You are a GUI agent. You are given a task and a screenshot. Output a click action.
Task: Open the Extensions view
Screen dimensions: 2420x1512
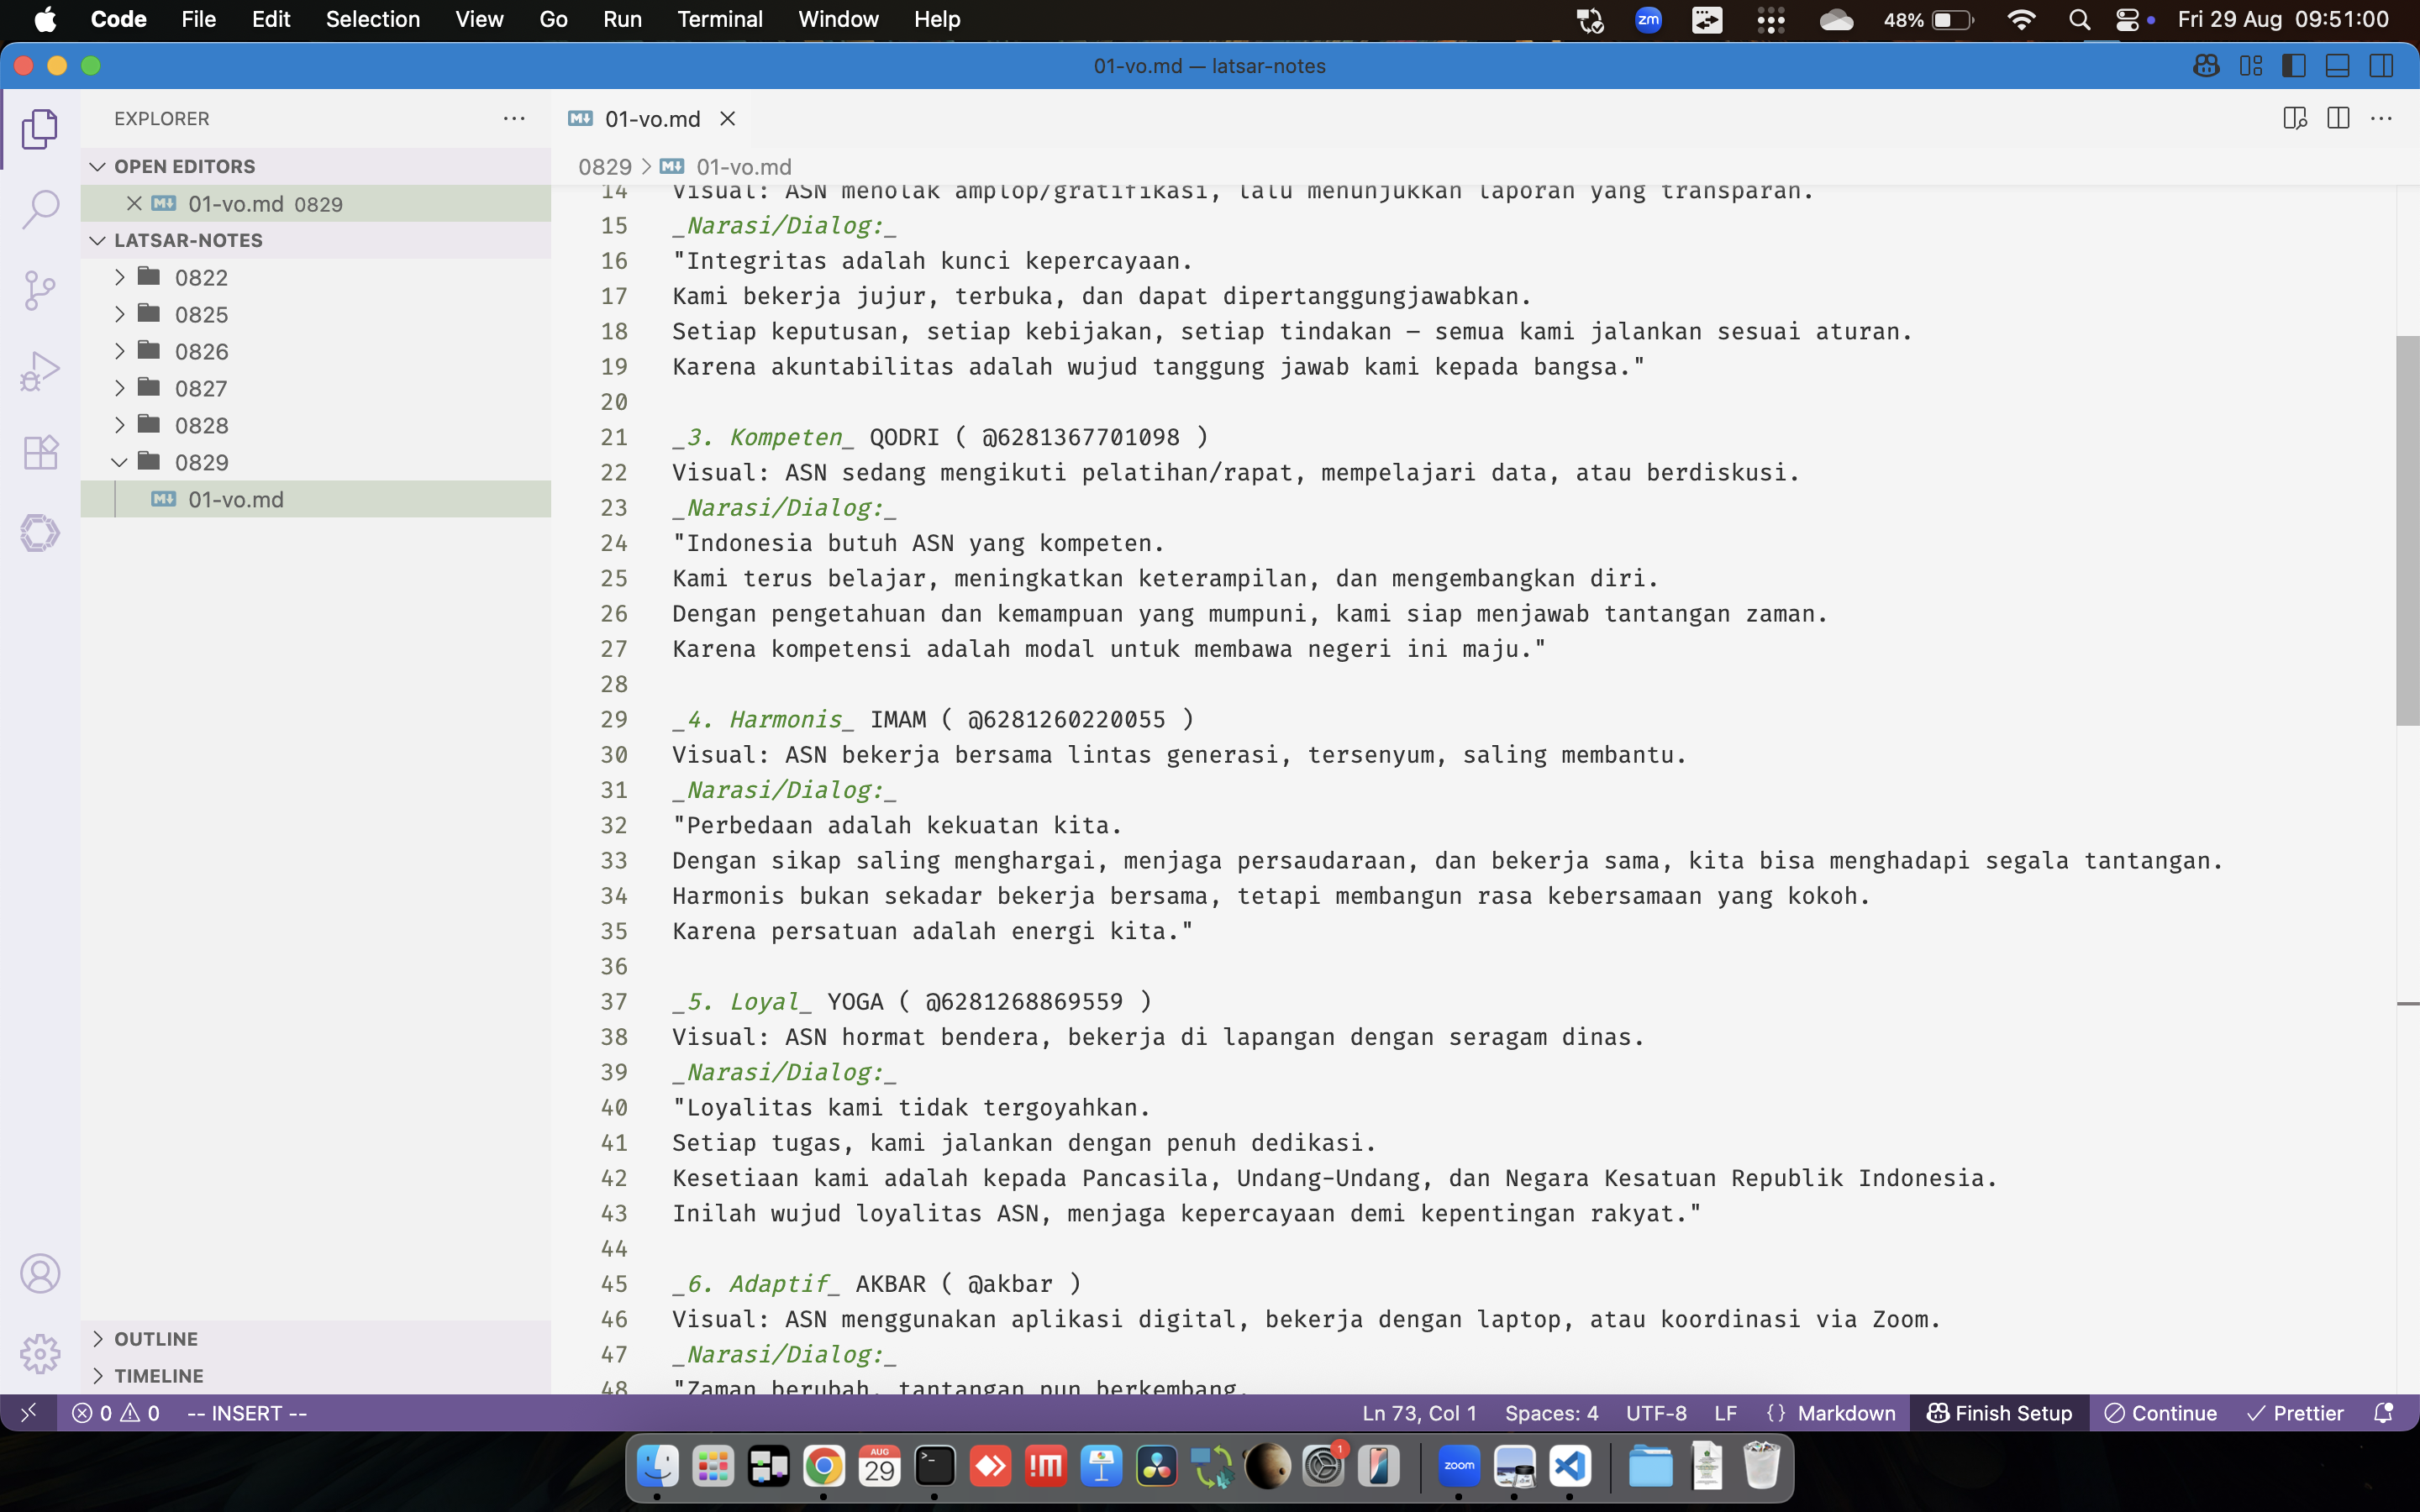click(40, 452)
